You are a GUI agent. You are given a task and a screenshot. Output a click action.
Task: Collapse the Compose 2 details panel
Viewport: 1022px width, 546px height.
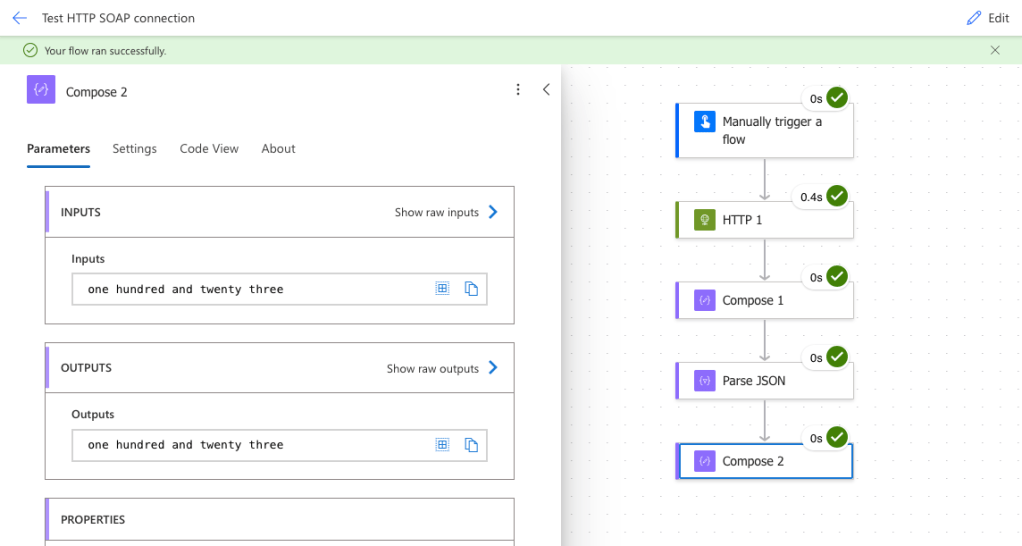(x=546, y=90)
